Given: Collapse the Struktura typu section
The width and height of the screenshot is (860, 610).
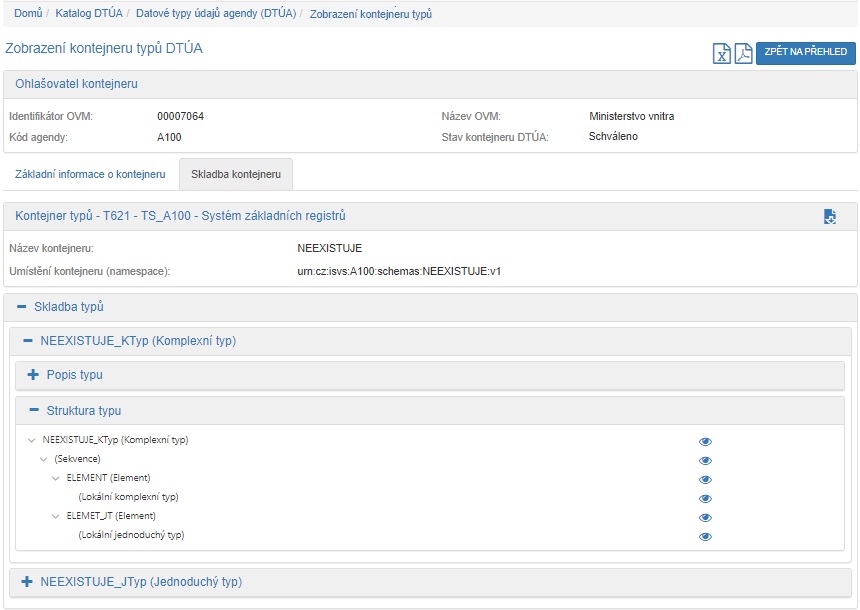Looking at the screenshot, I should click(33, 410).
